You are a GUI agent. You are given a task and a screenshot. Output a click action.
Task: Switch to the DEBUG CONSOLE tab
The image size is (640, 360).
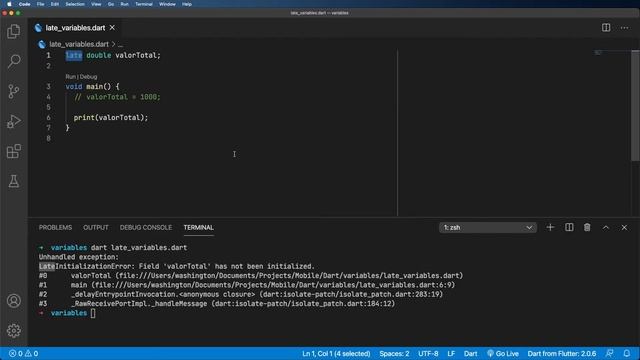coord(146,227)
